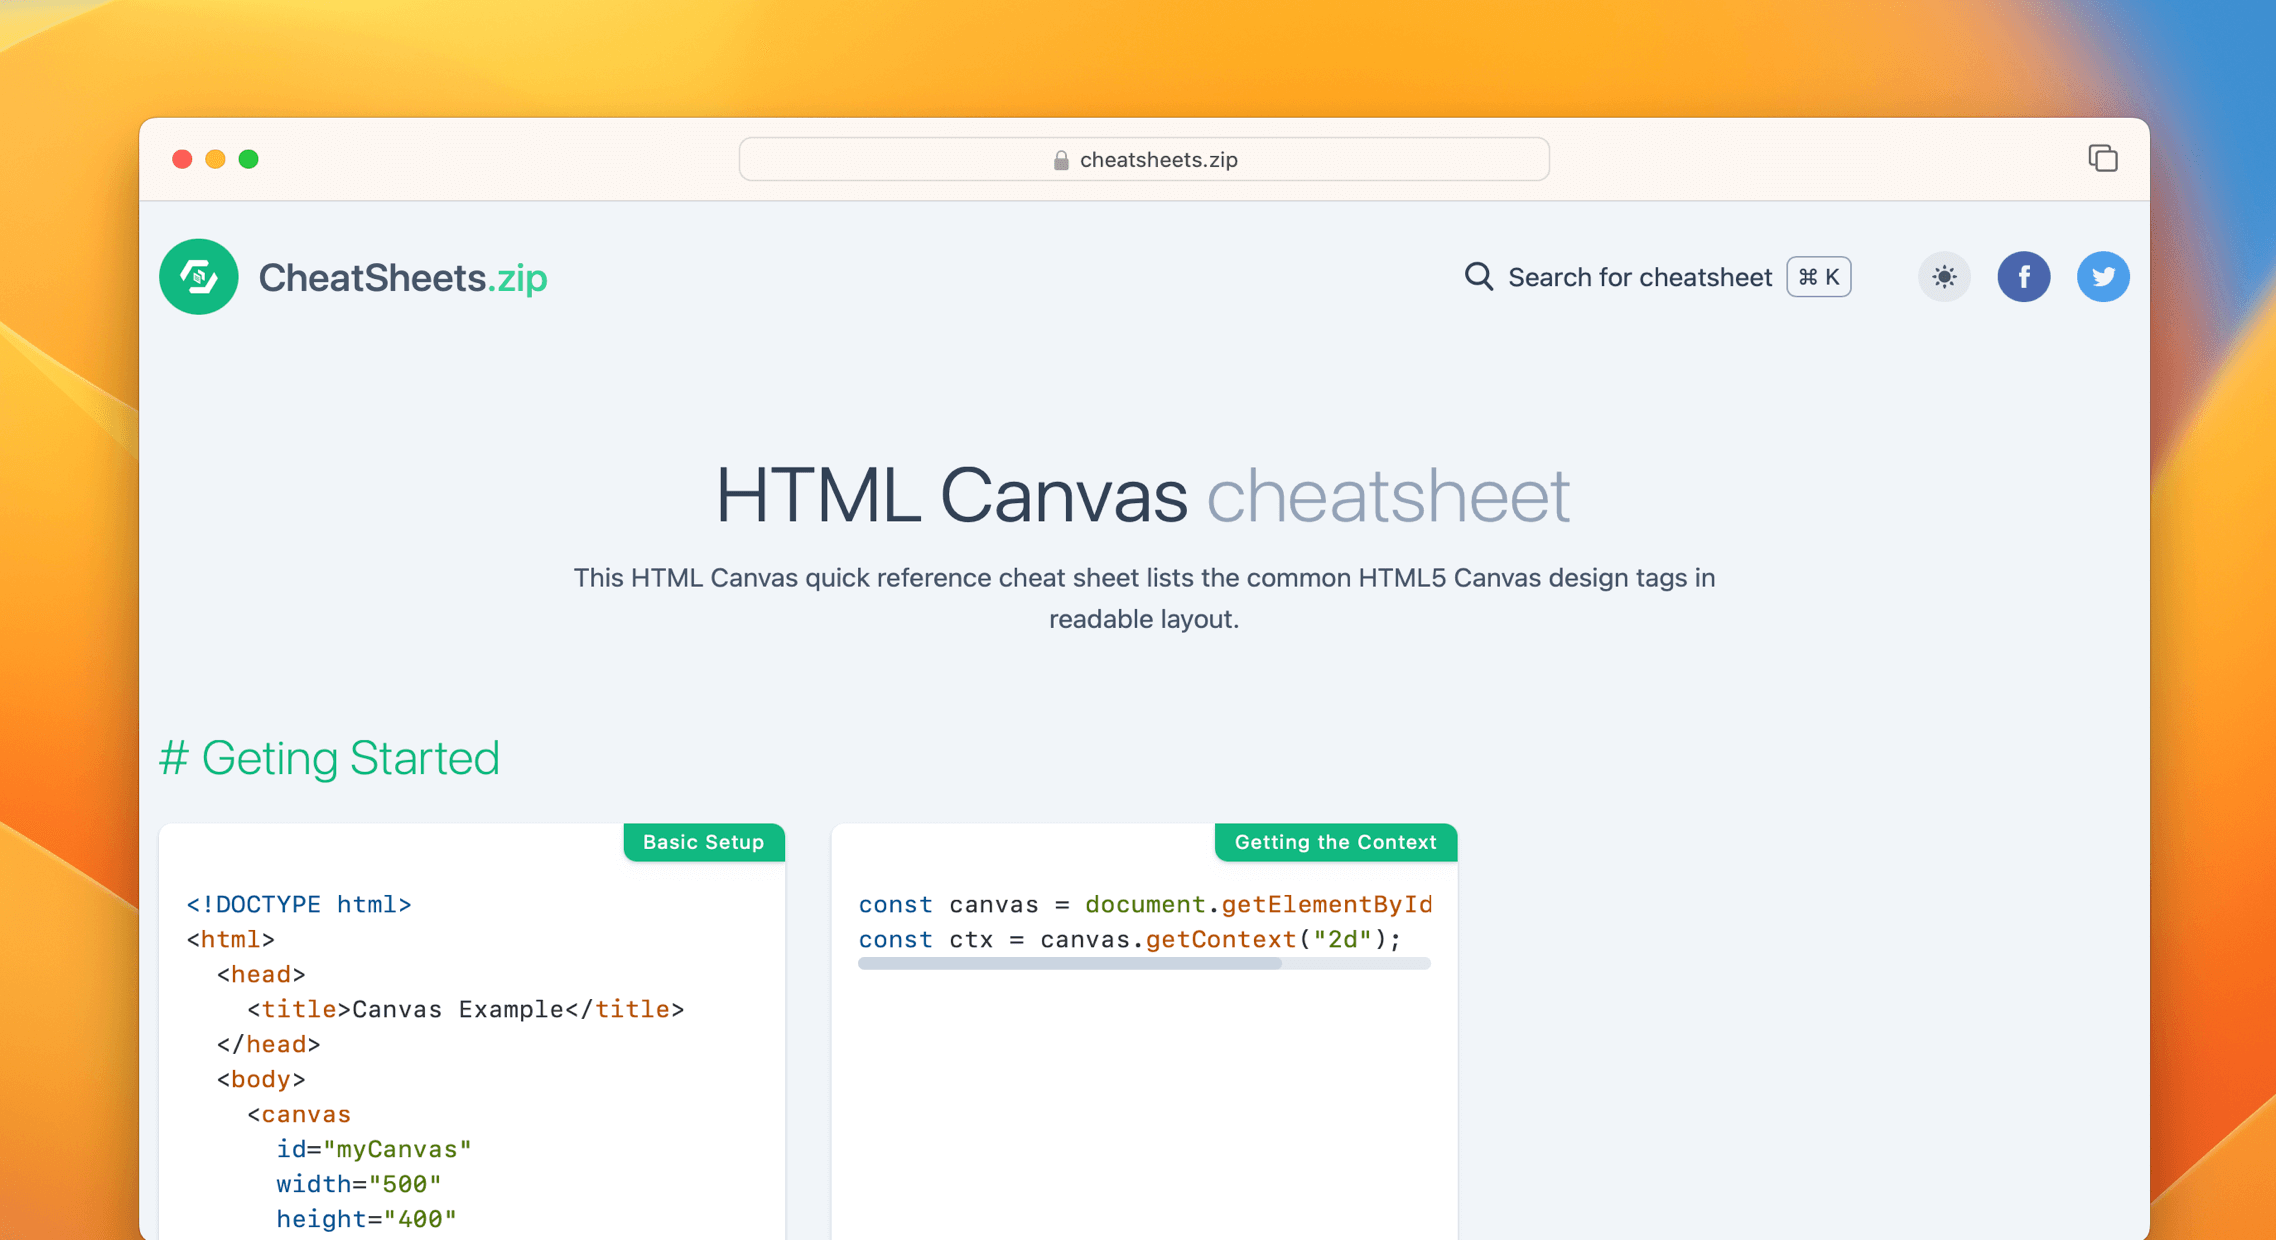The width and height of the screenshot is (2276, 1240).
Task: Open the Search for cheatsheet field
Action: (1639, 277)
